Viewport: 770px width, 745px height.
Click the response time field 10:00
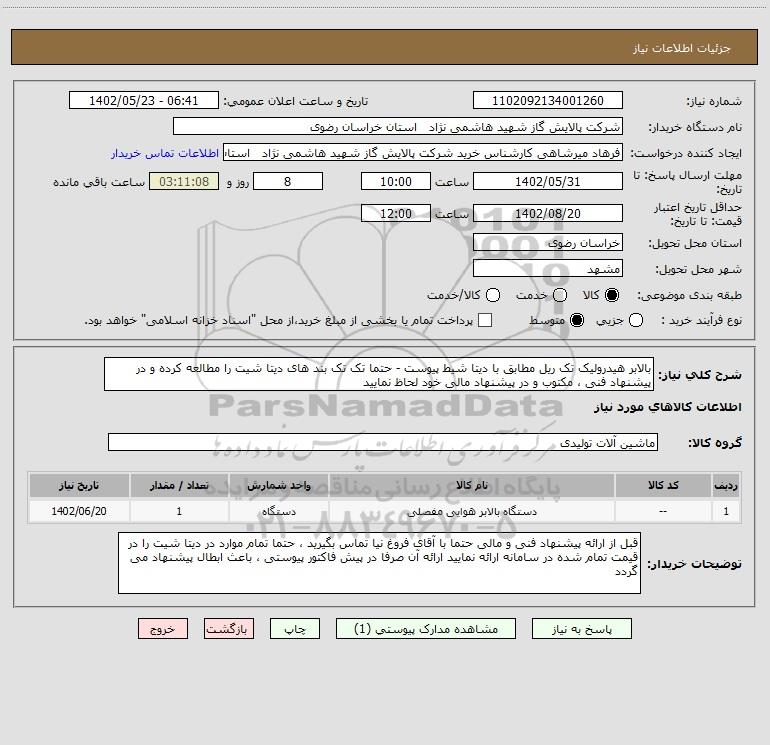[x=396, y=181]
